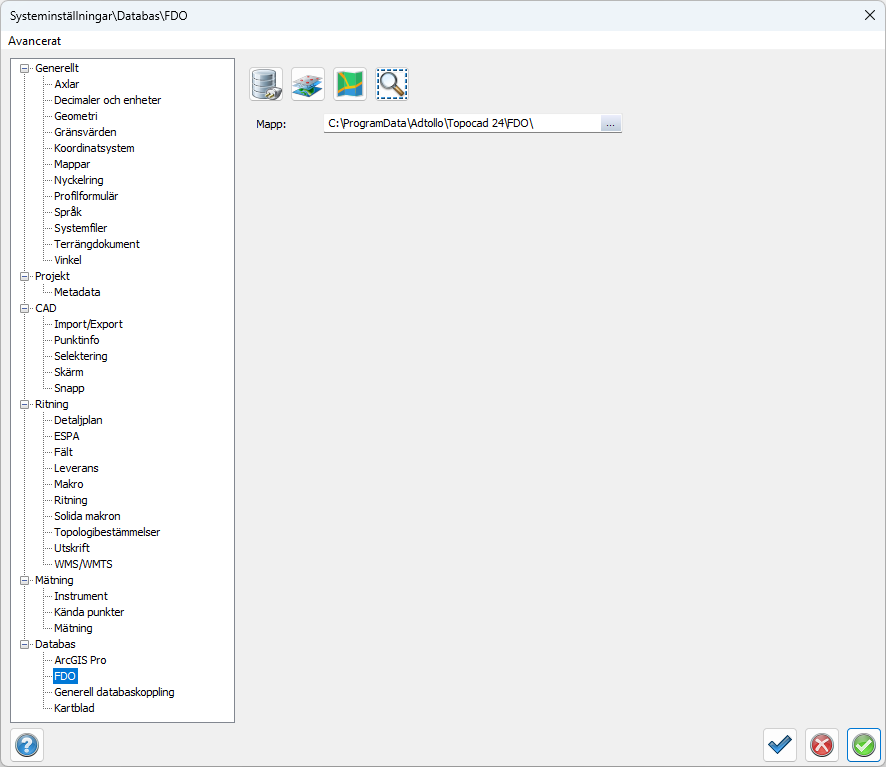Open help with the question mark icon
Image resolution: width=886 pixels, height=767 pixels.
[x=27, y=745]
